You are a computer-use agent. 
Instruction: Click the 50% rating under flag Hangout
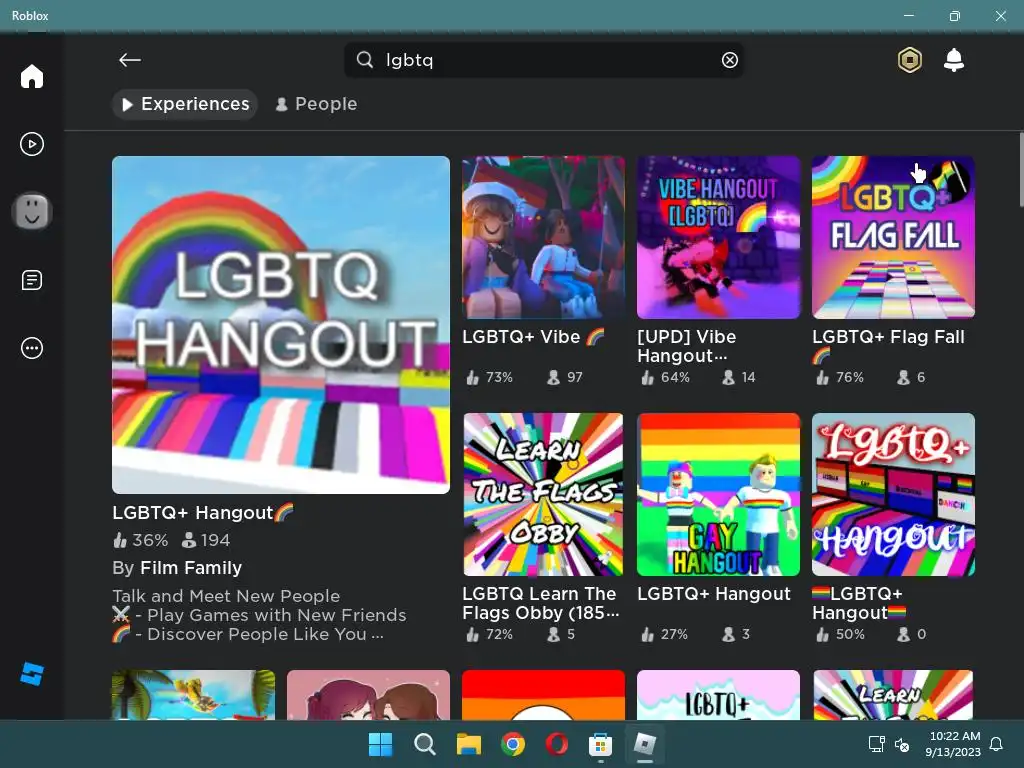click(x=840, y=635)
